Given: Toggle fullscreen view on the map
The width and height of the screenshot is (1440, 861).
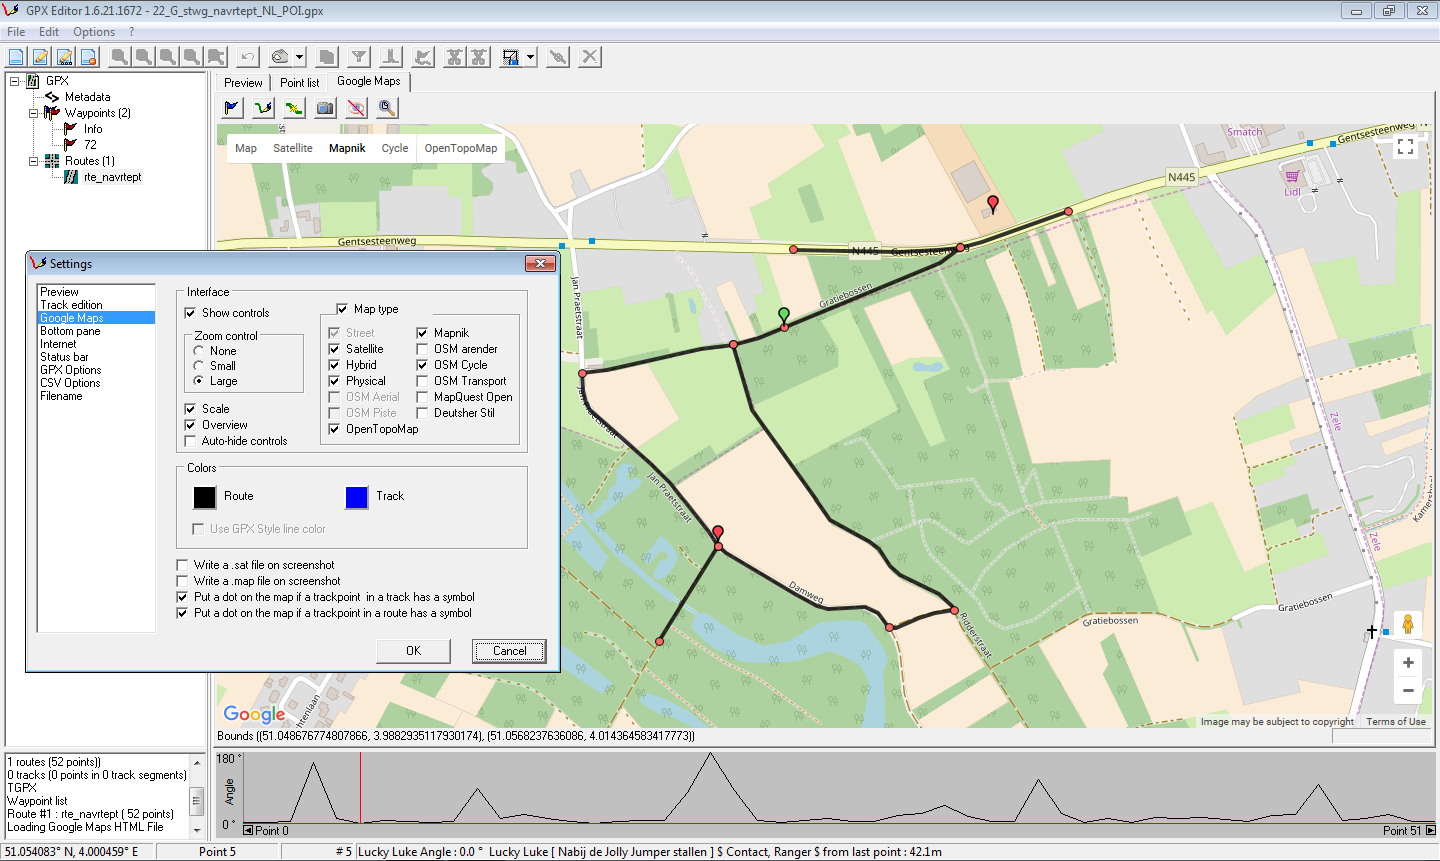Looking at the screenshot, I should click(x=1405, y=147).
